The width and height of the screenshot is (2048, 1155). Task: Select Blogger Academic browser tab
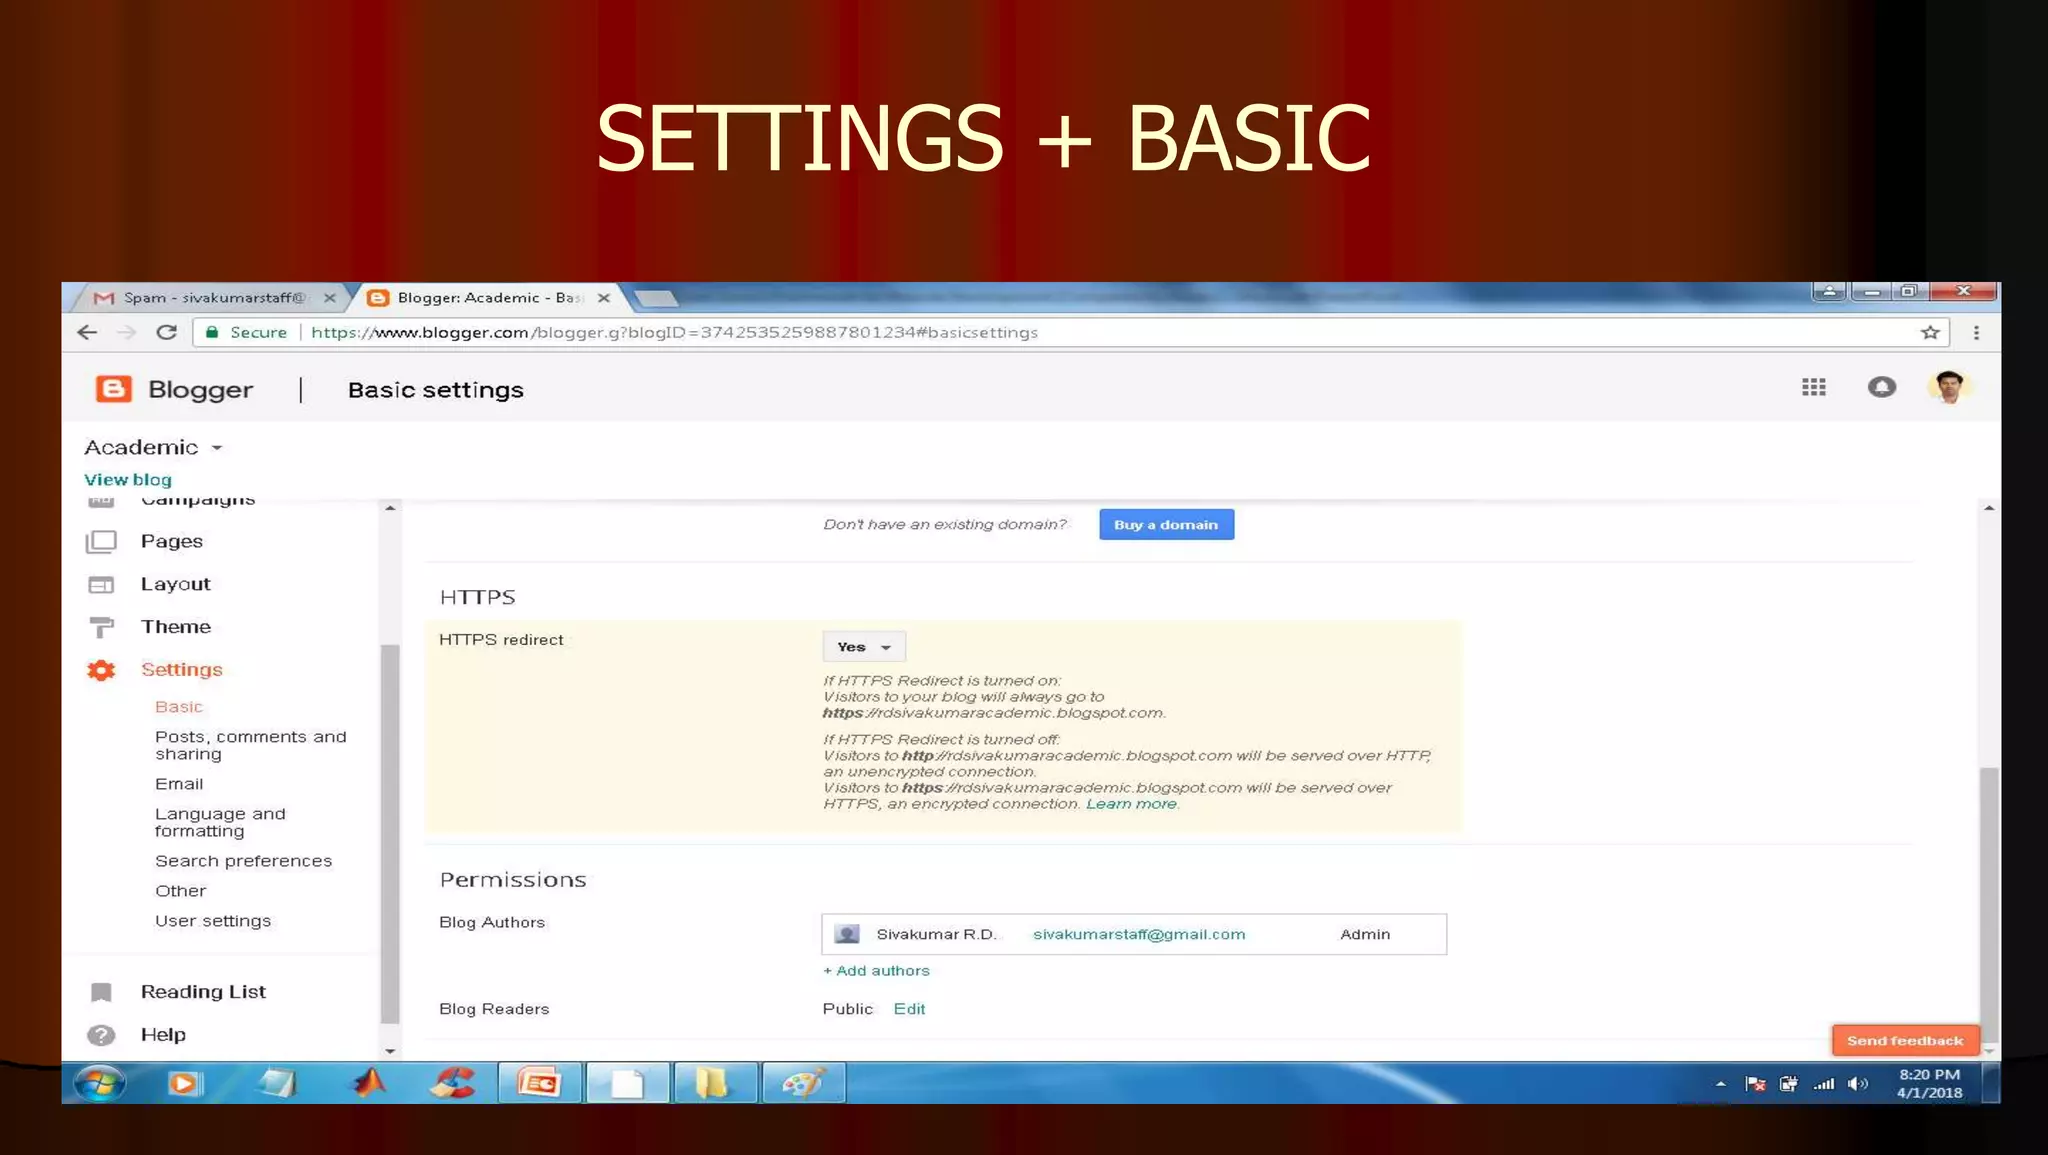coord(488,298)
